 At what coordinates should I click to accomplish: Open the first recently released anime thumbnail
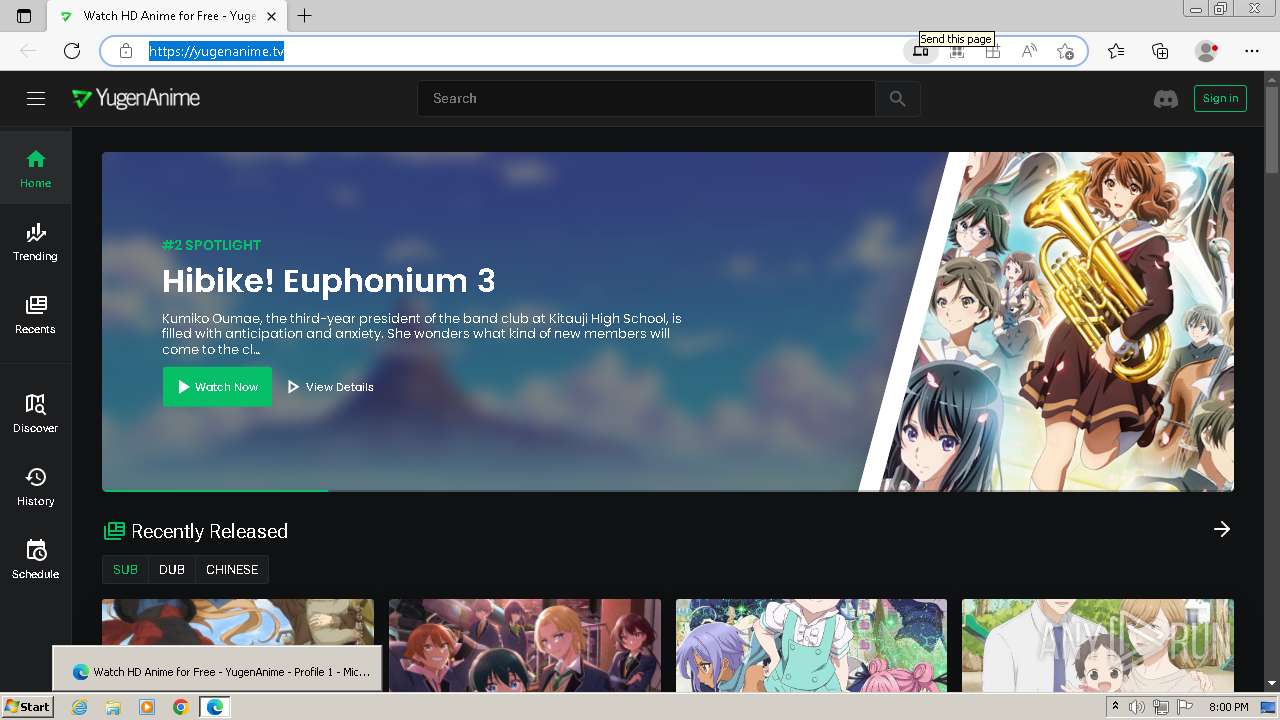point(238,645)
